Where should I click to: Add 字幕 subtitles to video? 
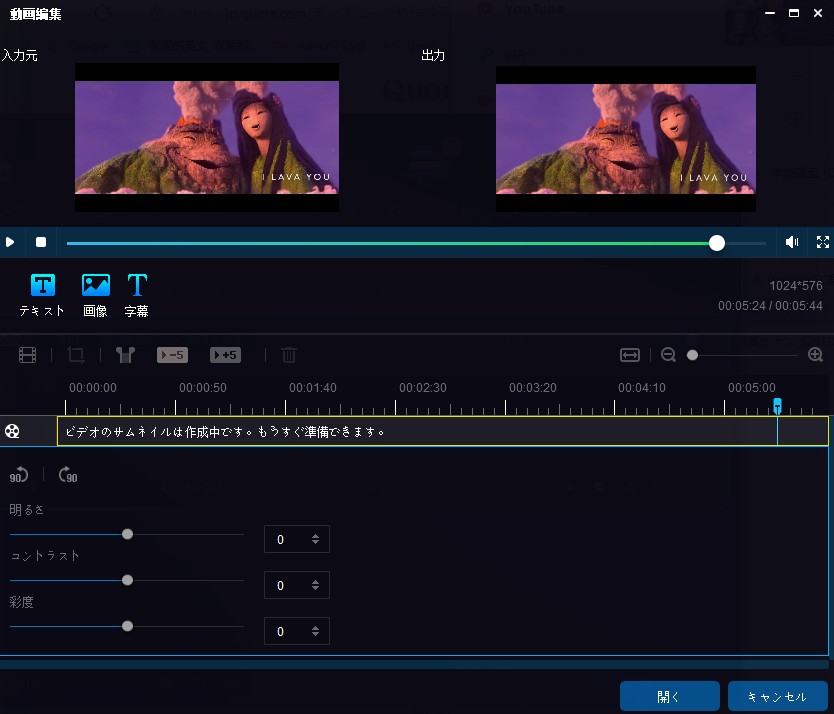[137, 295]
